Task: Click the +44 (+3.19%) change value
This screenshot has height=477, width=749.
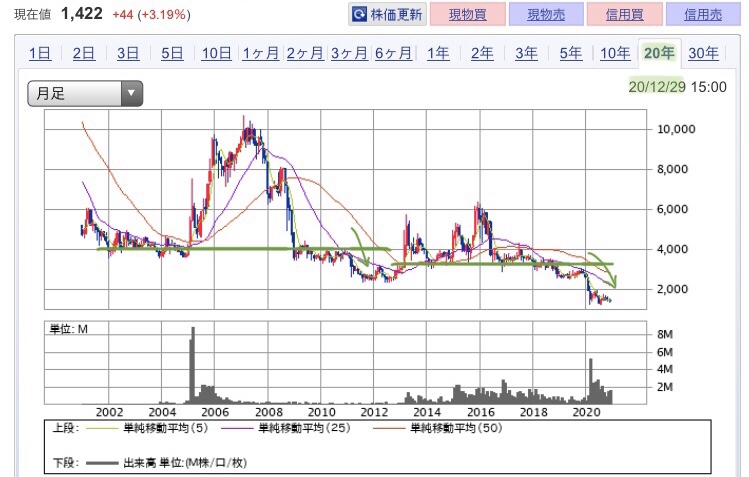Action: click(x=151, y=15)
